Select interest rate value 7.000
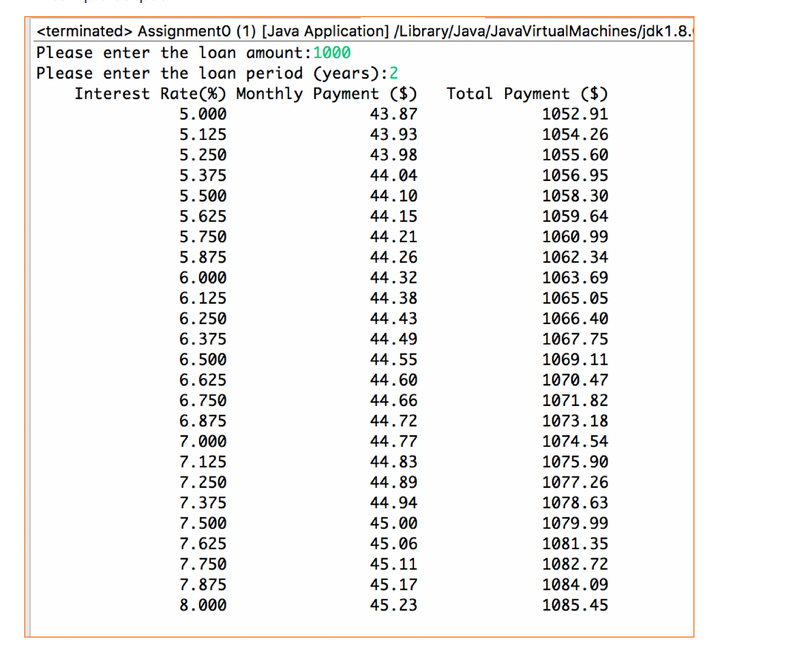The width and height of the screenshot is (794, 663). point(203,441)
